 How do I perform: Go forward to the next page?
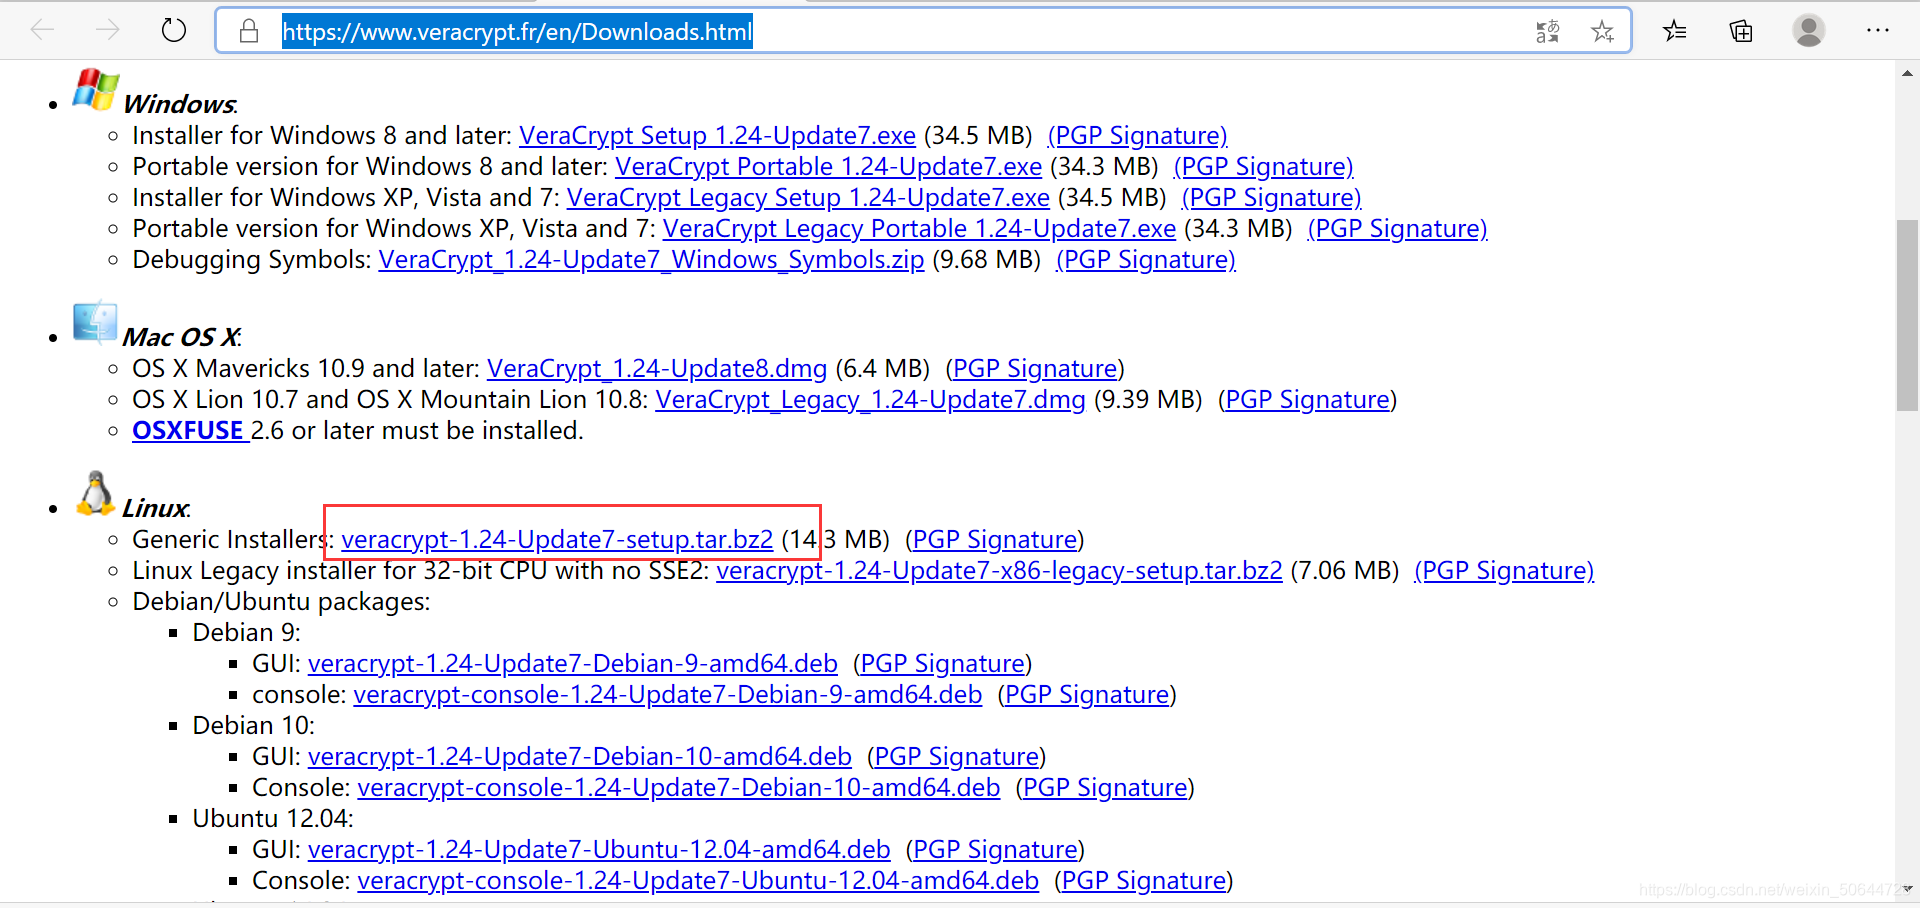(107, 31)
